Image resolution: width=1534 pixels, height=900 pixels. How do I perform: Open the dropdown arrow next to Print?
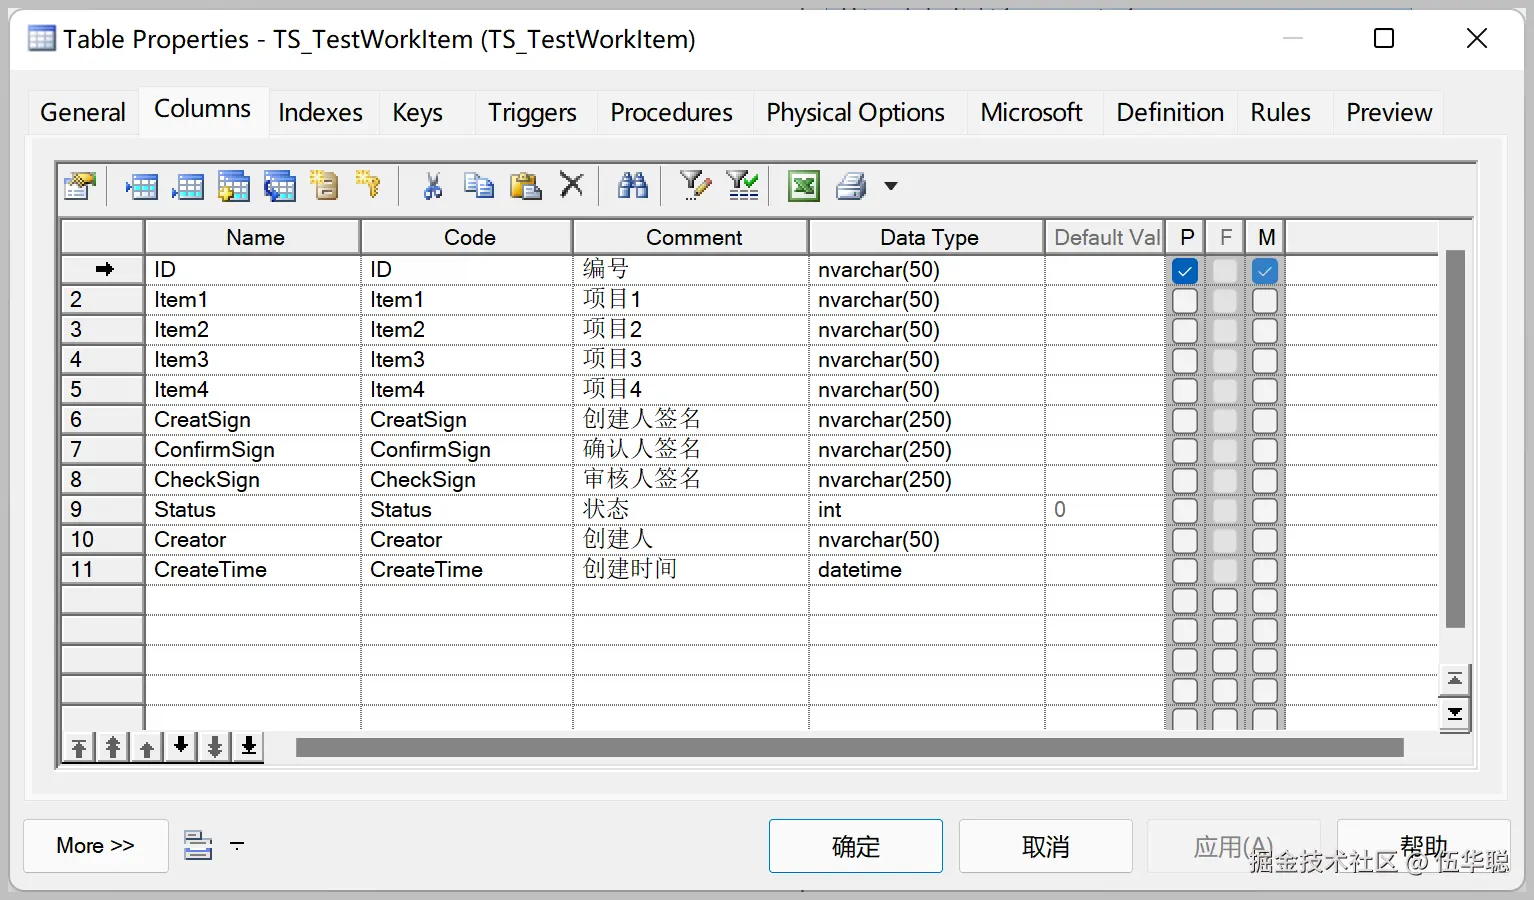(x=891, y=186)
